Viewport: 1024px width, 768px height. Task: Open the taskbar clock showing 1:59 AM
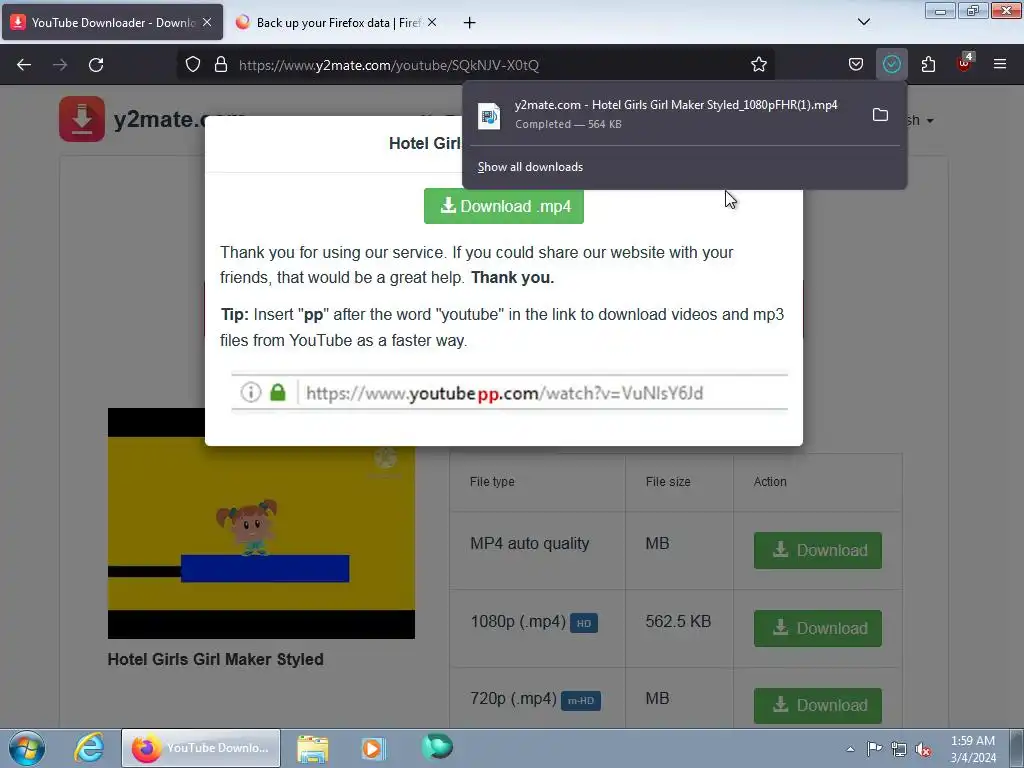(972, 749)
